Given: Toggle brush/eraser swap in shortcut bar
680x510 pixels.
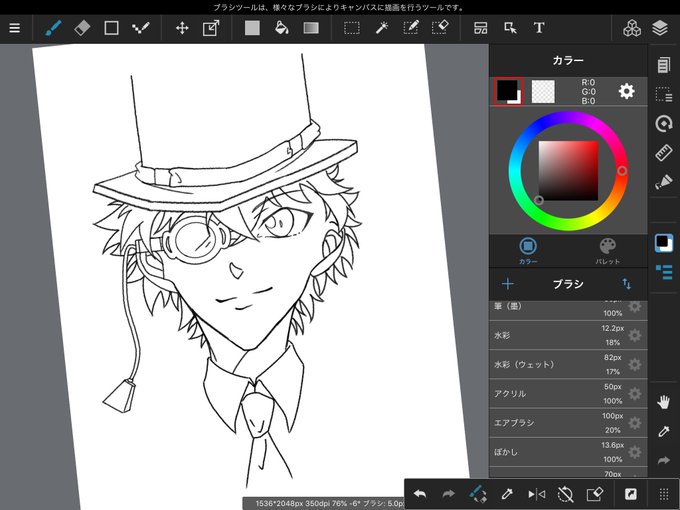Looking at the screenshot, I should (477, 494).
